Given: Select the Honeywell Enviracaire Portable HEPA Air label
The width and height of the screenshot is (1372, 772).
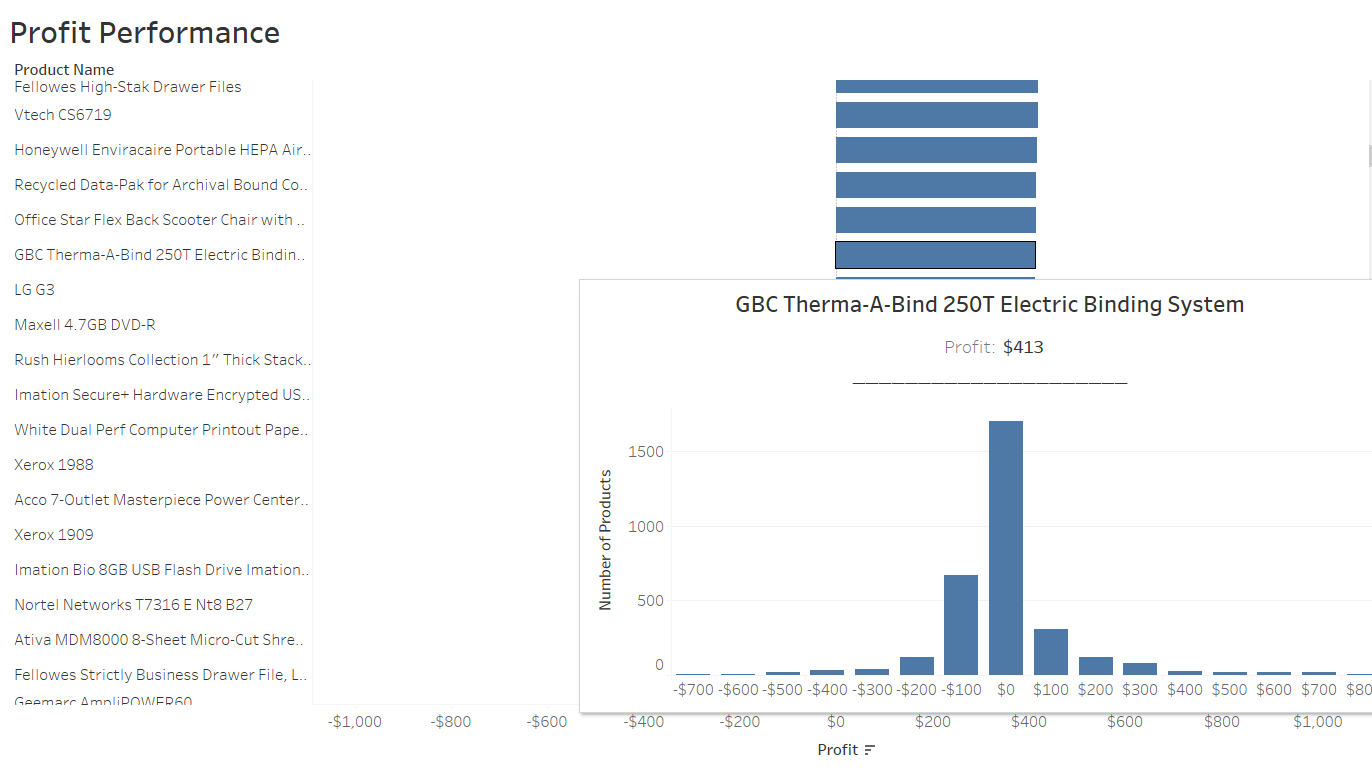Looking at the screenshot, I should tap(162, 150).
